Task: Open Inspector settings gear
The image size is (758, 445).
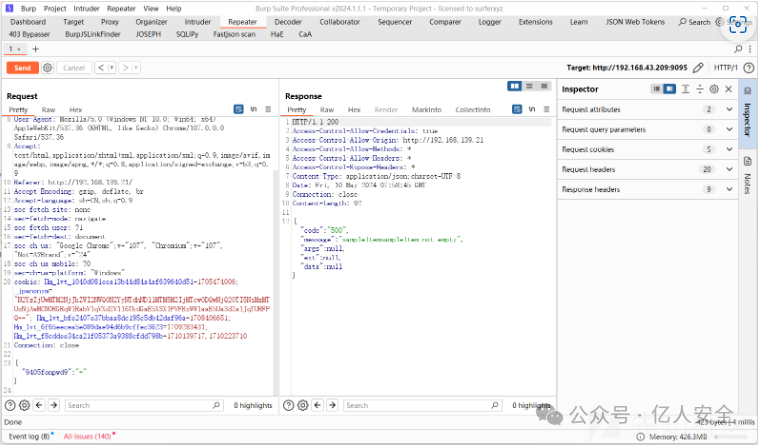Action: (714, 89)
